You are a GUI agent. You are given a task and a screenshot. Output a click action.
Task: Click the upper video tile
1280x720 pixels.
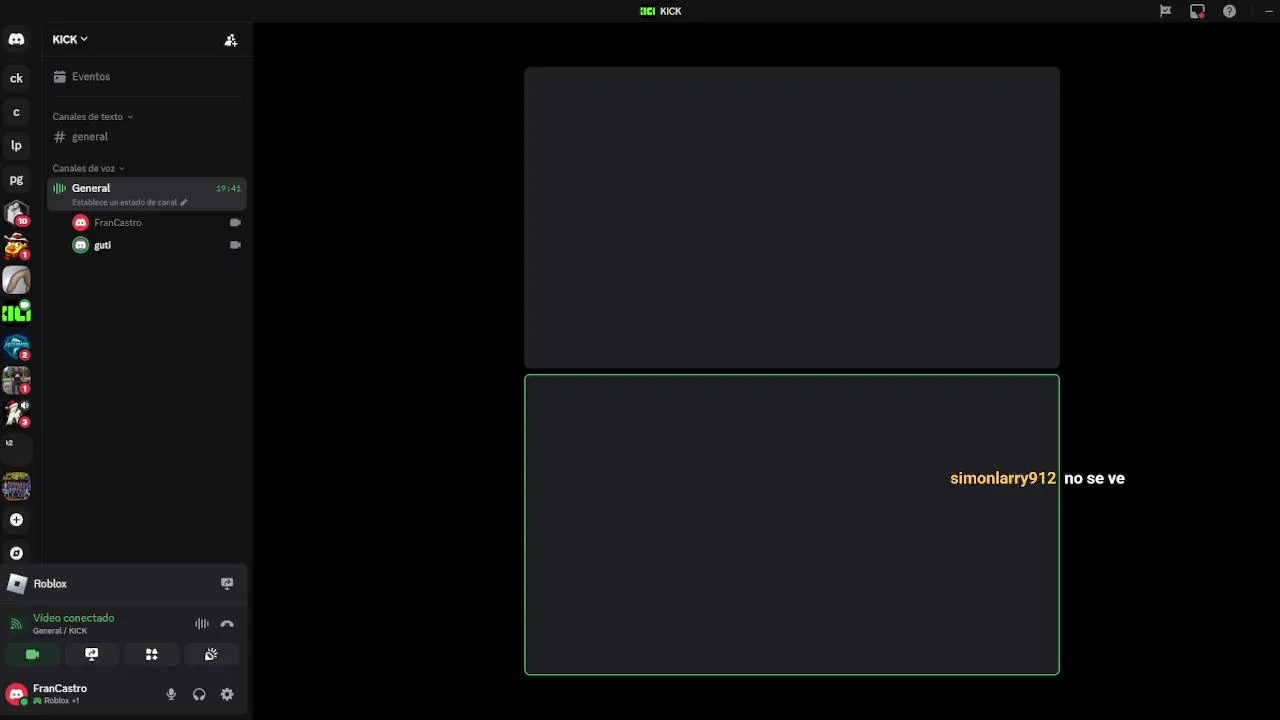tap(792, 217)
